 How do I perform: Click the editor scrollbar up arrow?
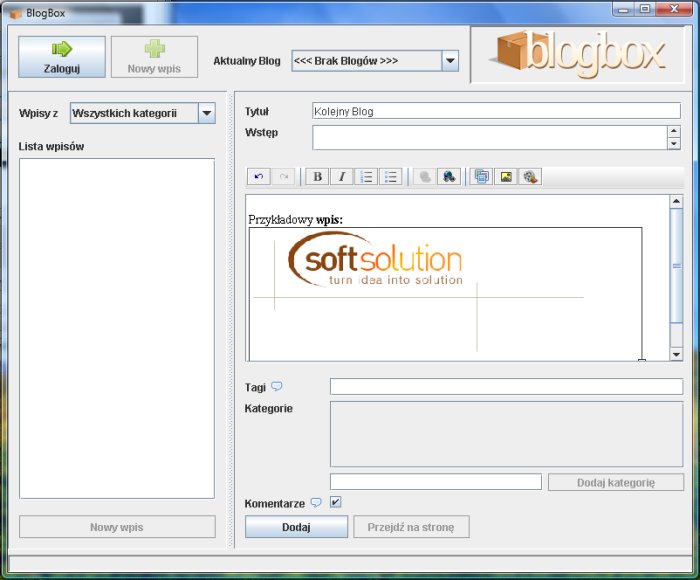tap(676, 201)
